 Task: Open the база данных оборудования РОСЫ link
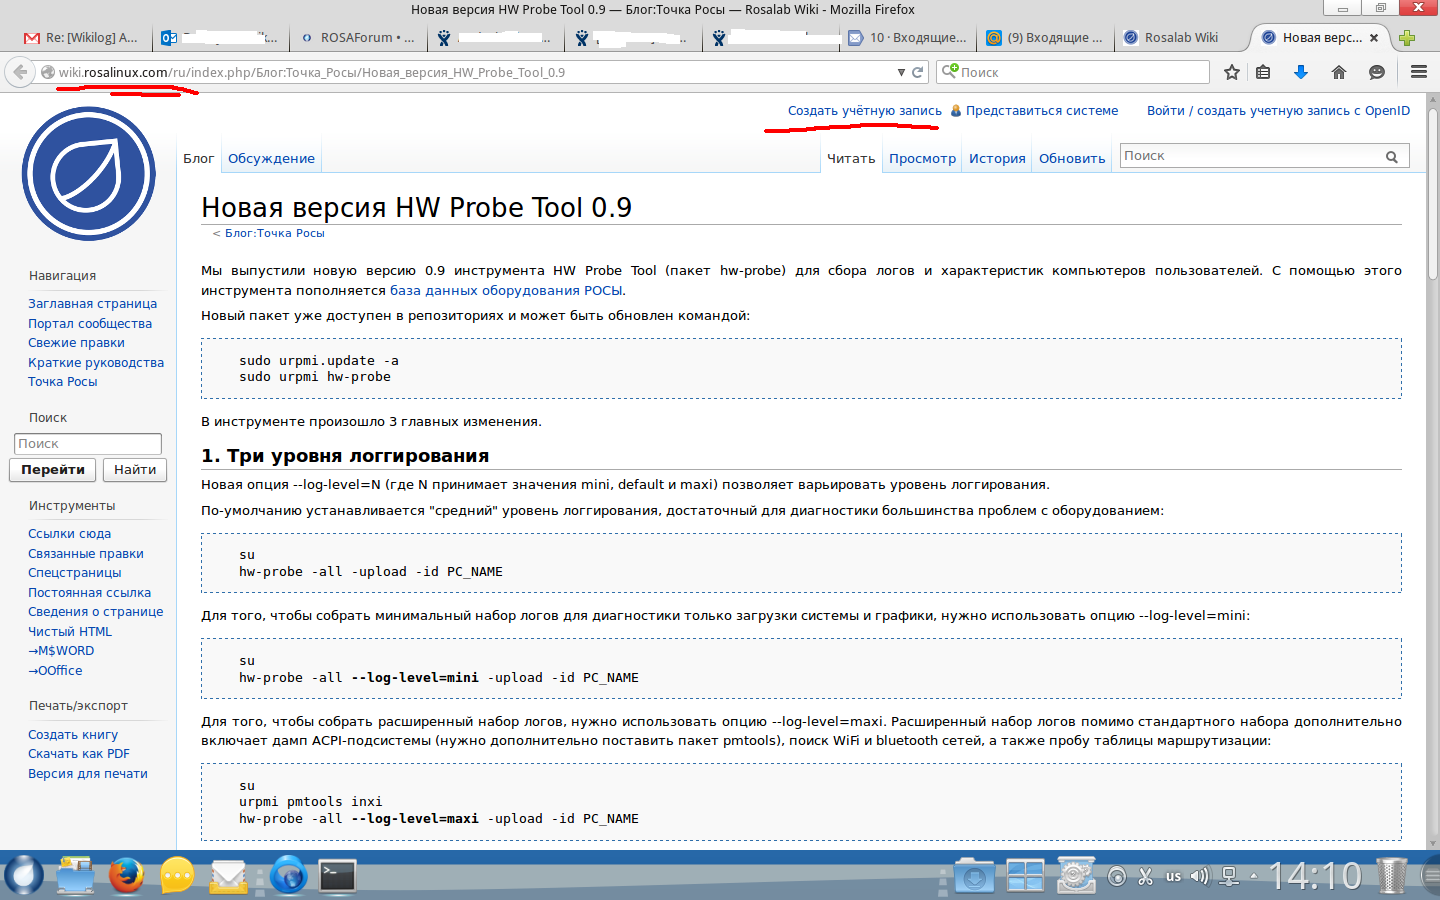(x=506, y=291)
